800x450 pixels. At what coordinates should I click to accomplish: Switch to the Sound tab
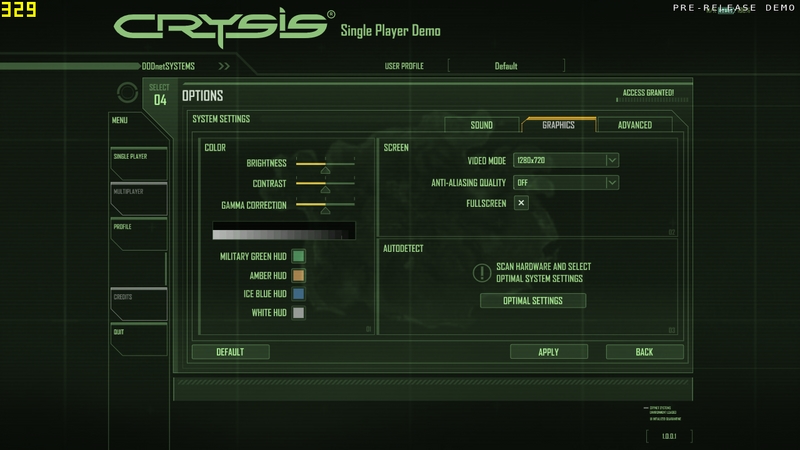click(482, 125)
